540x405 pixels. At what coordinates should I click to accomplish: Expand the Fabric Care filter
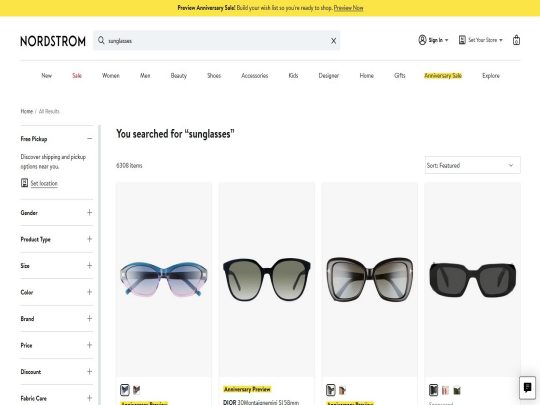(90, 398)
